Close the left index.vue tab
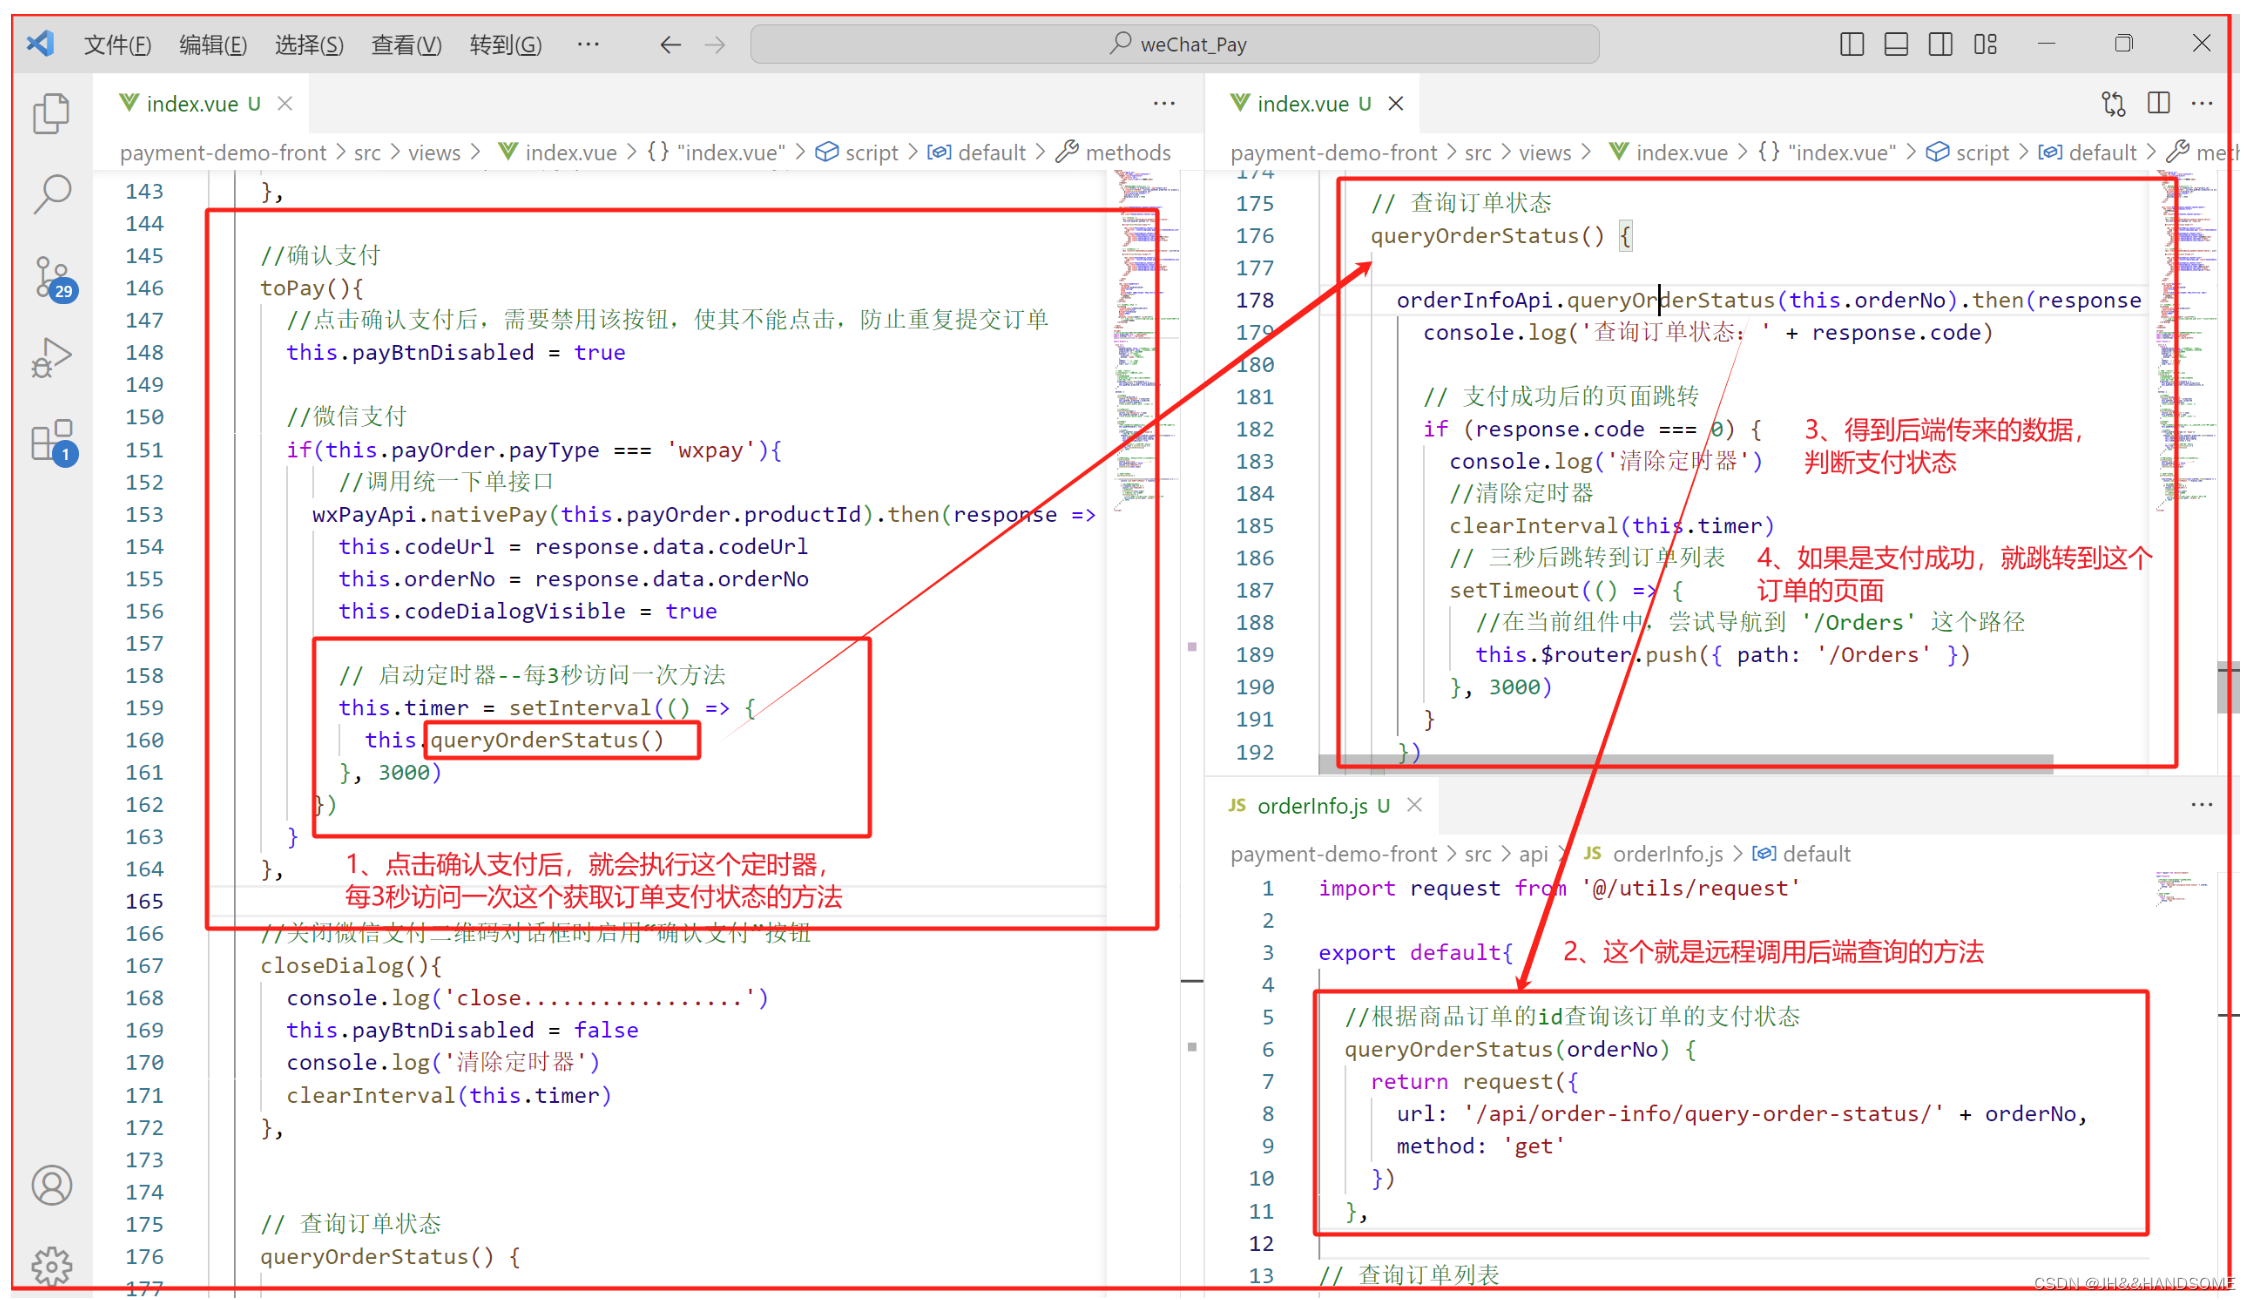 coord(285,104)
